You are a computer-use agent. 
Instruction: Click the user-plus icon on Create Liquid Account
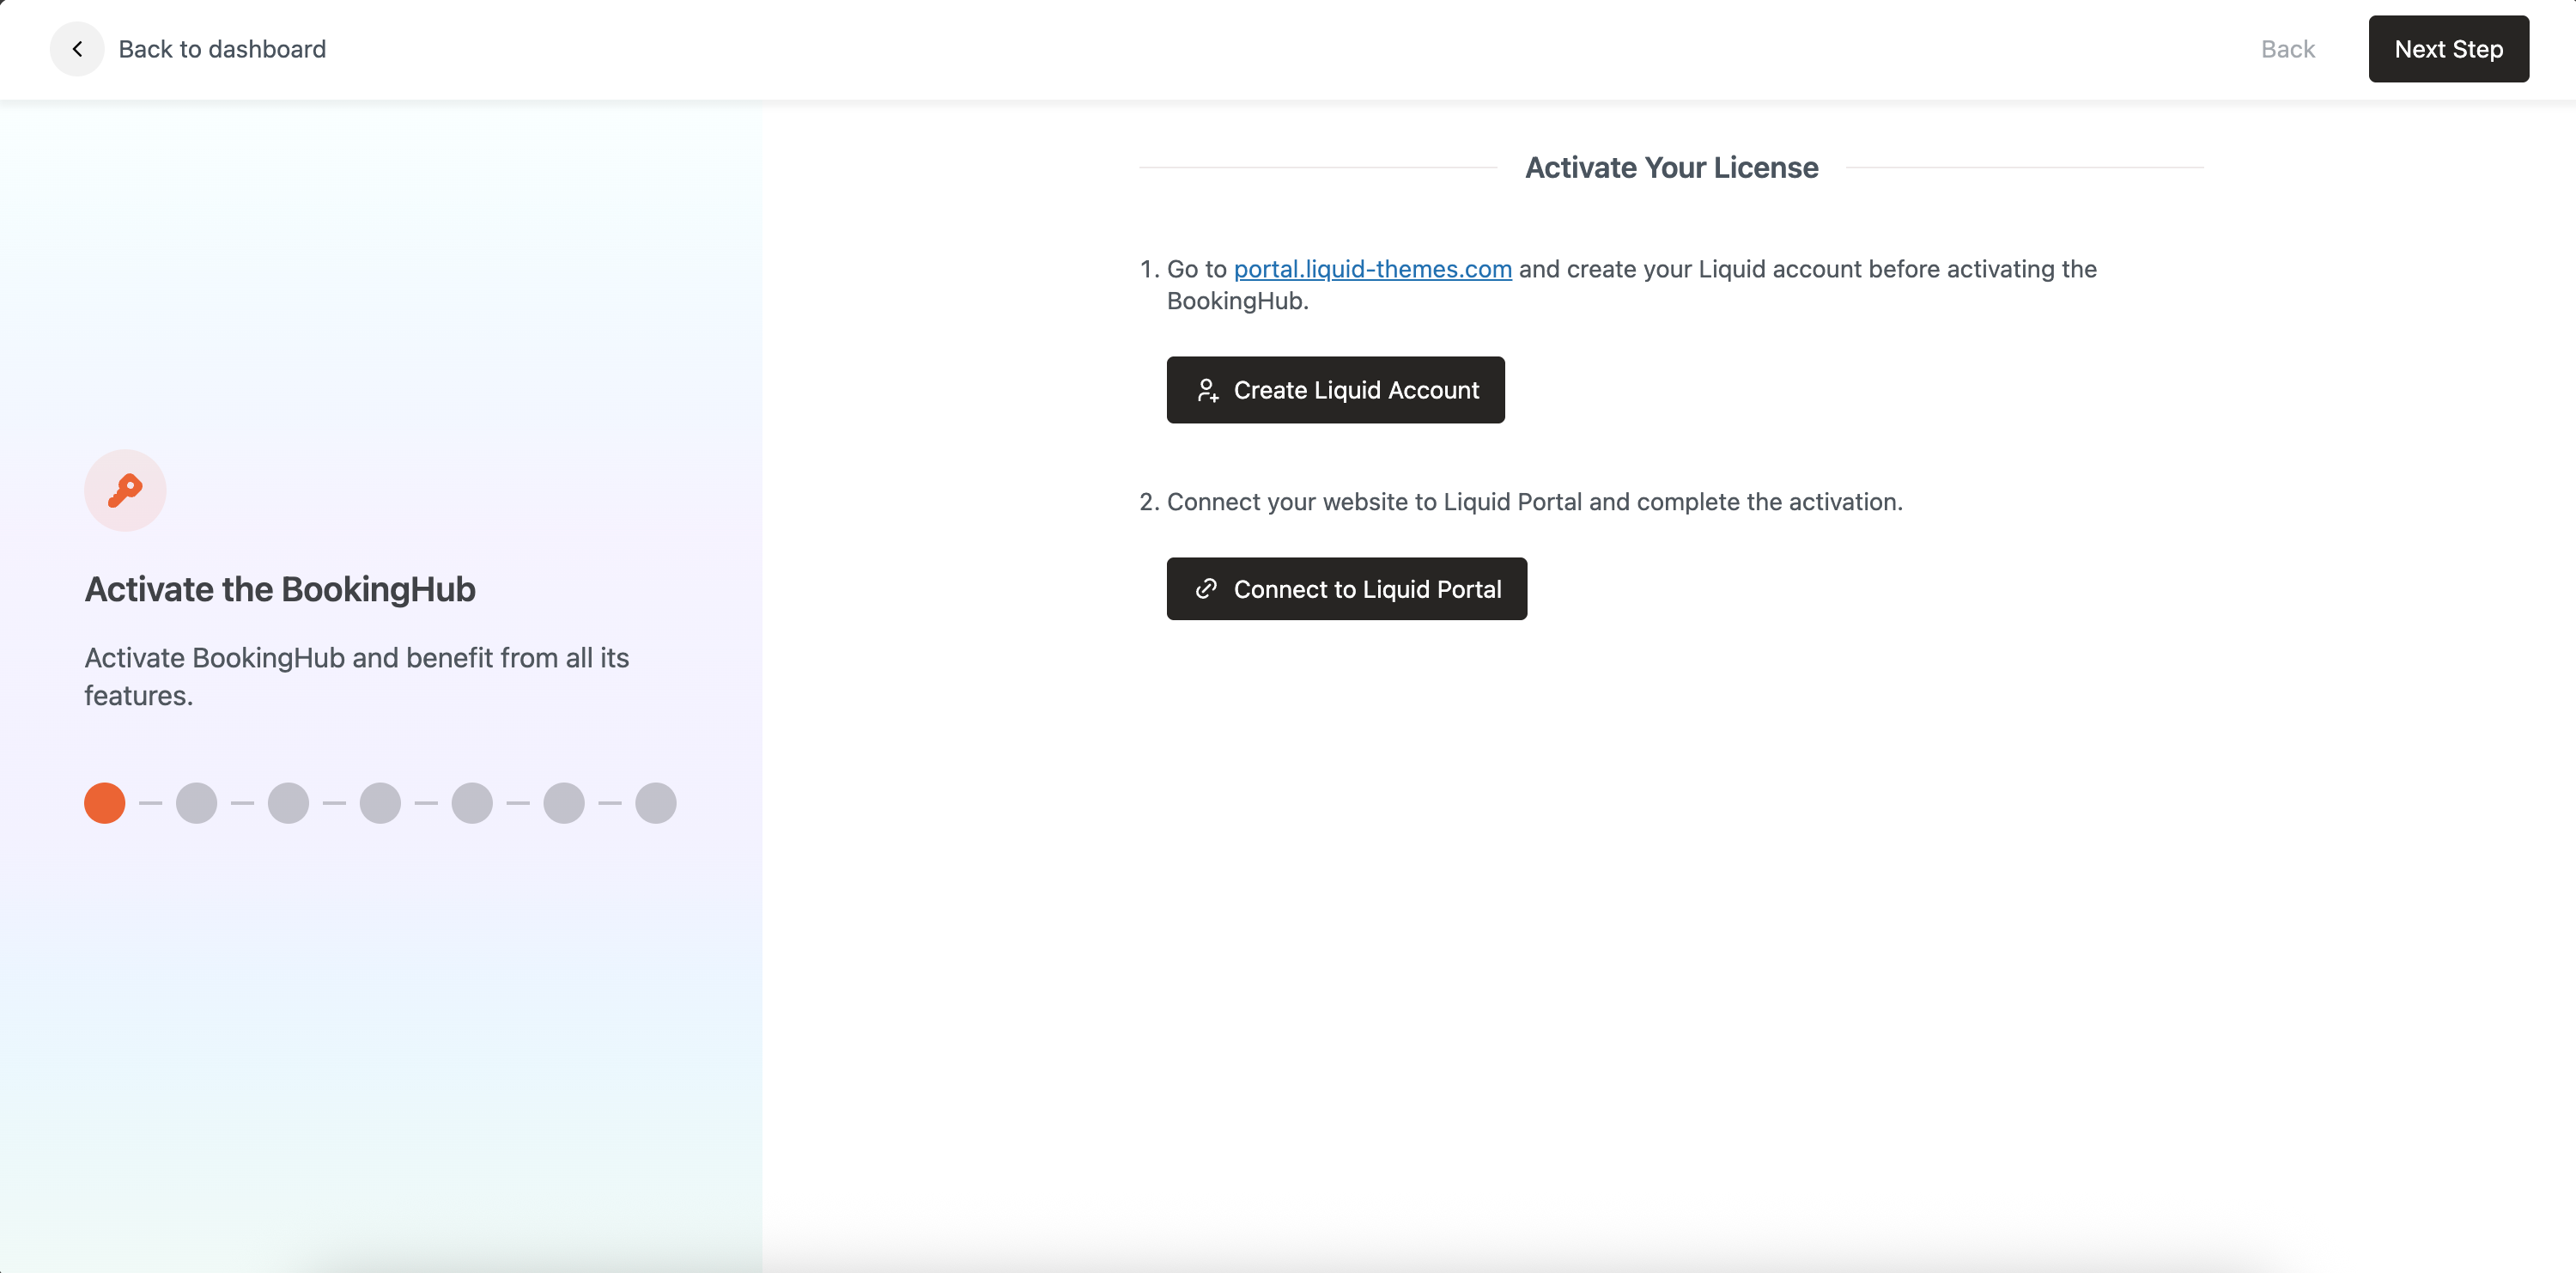[x=1207, y=390]
